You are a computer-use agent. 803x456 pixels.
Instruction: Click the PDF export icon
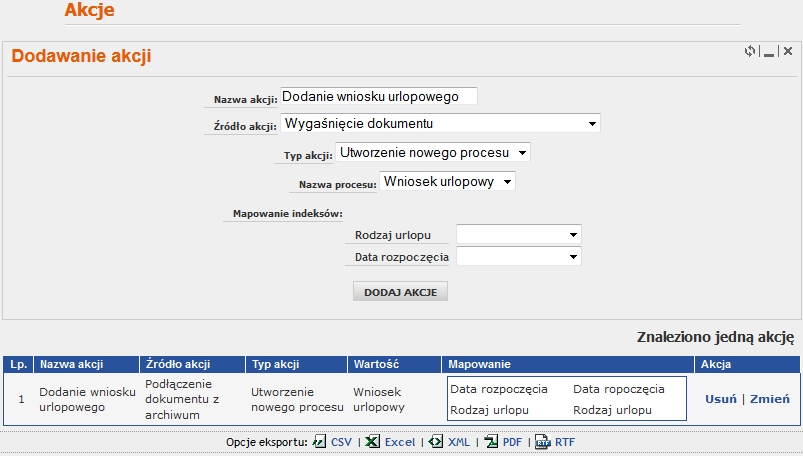[x=491, y=441]
